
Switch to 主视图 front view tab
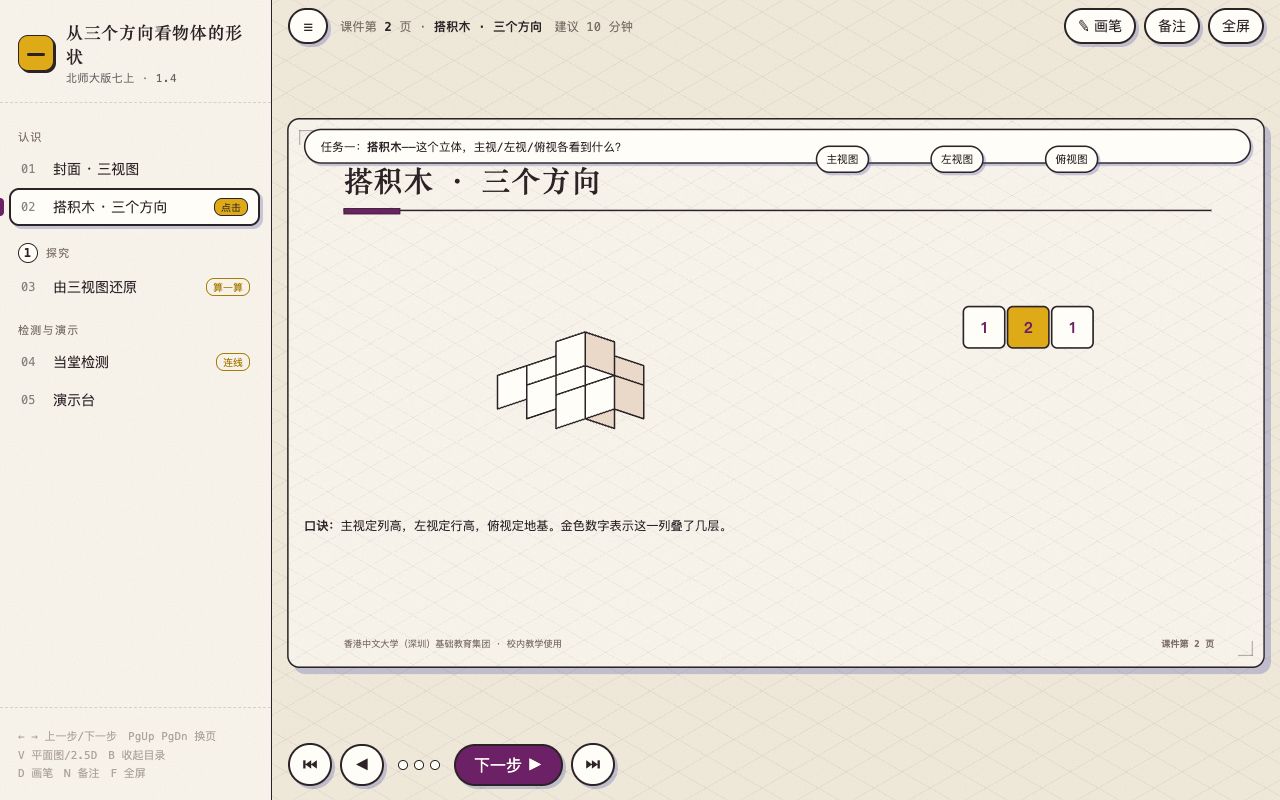[842, 159]
